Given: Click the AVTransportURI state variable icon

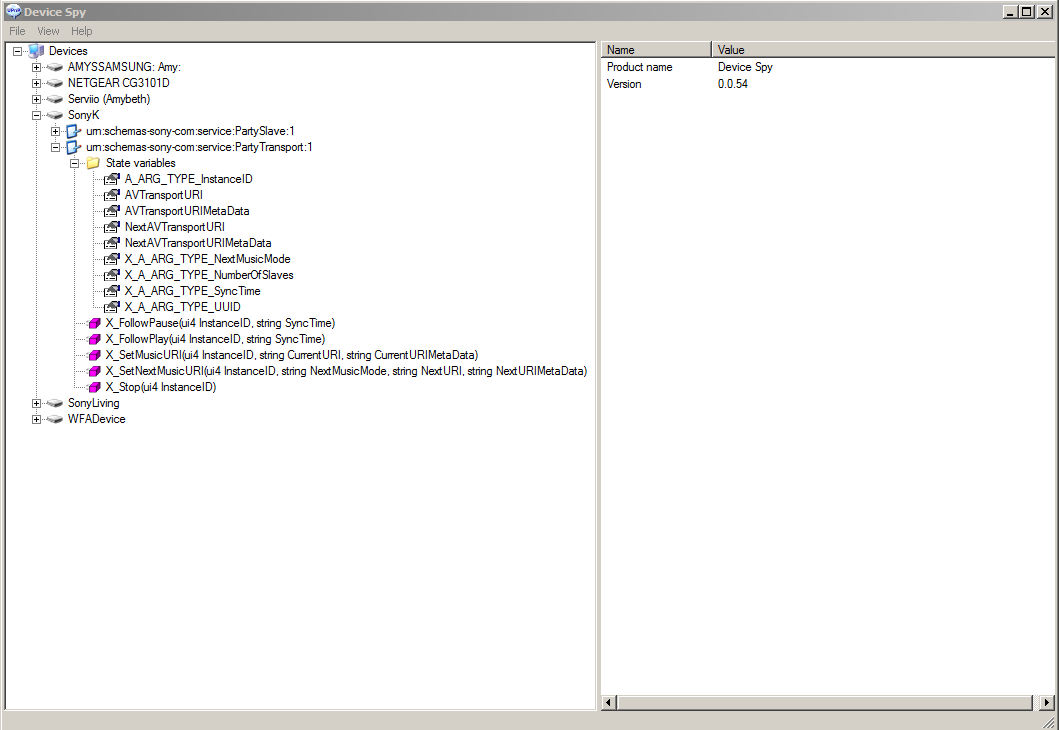Looking at the screenshot, I should 112,195.
